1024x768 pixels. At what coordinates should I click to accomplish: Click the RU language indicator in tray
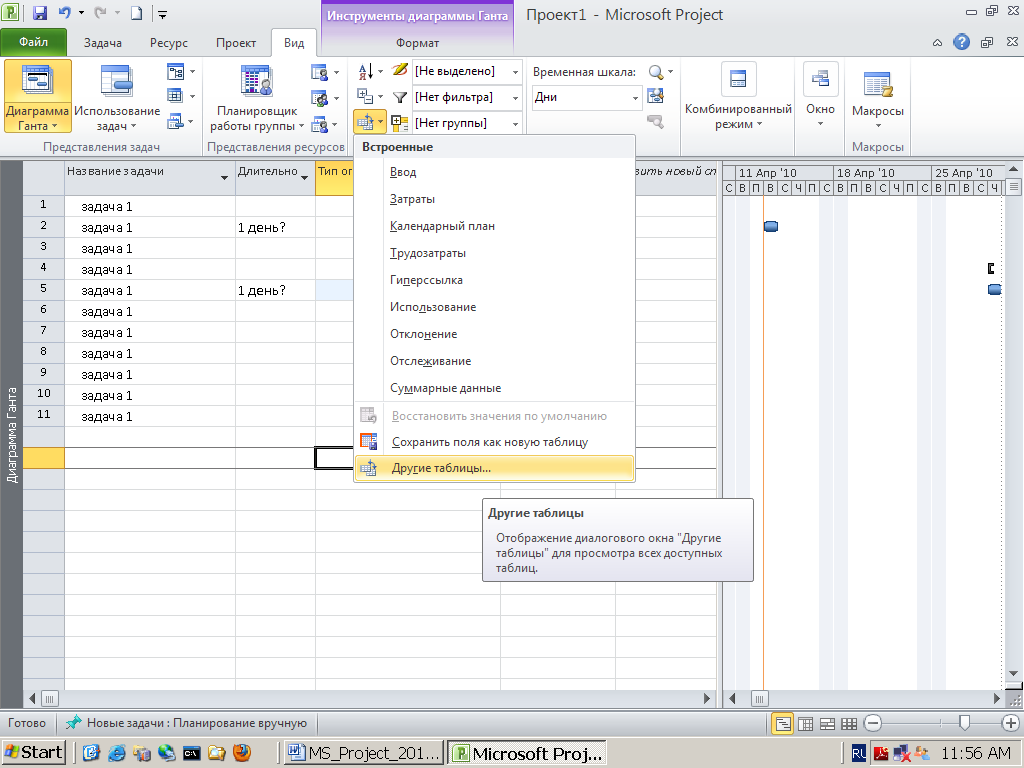point(859,753)
